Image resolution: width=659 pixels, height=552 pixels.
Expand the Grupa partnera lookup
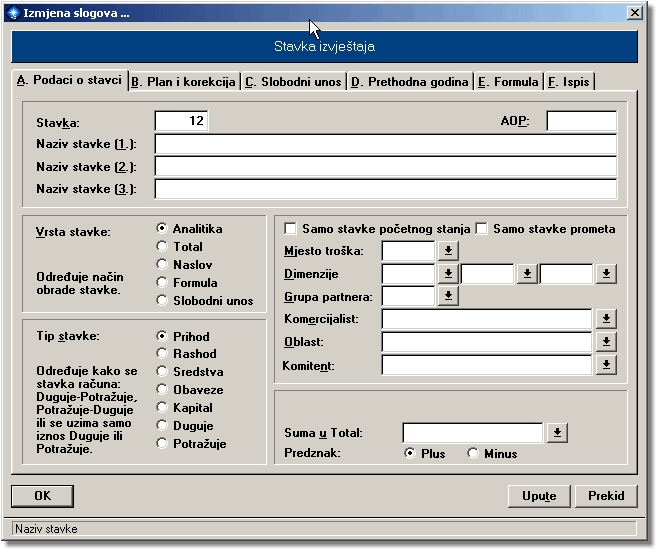448,296
